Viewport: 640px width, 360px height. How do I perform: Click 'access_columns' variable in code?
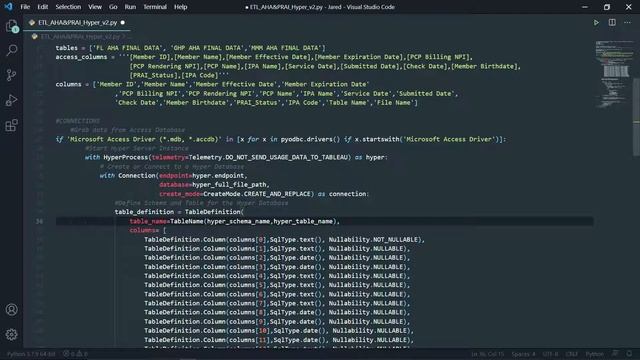coord(81,57)
